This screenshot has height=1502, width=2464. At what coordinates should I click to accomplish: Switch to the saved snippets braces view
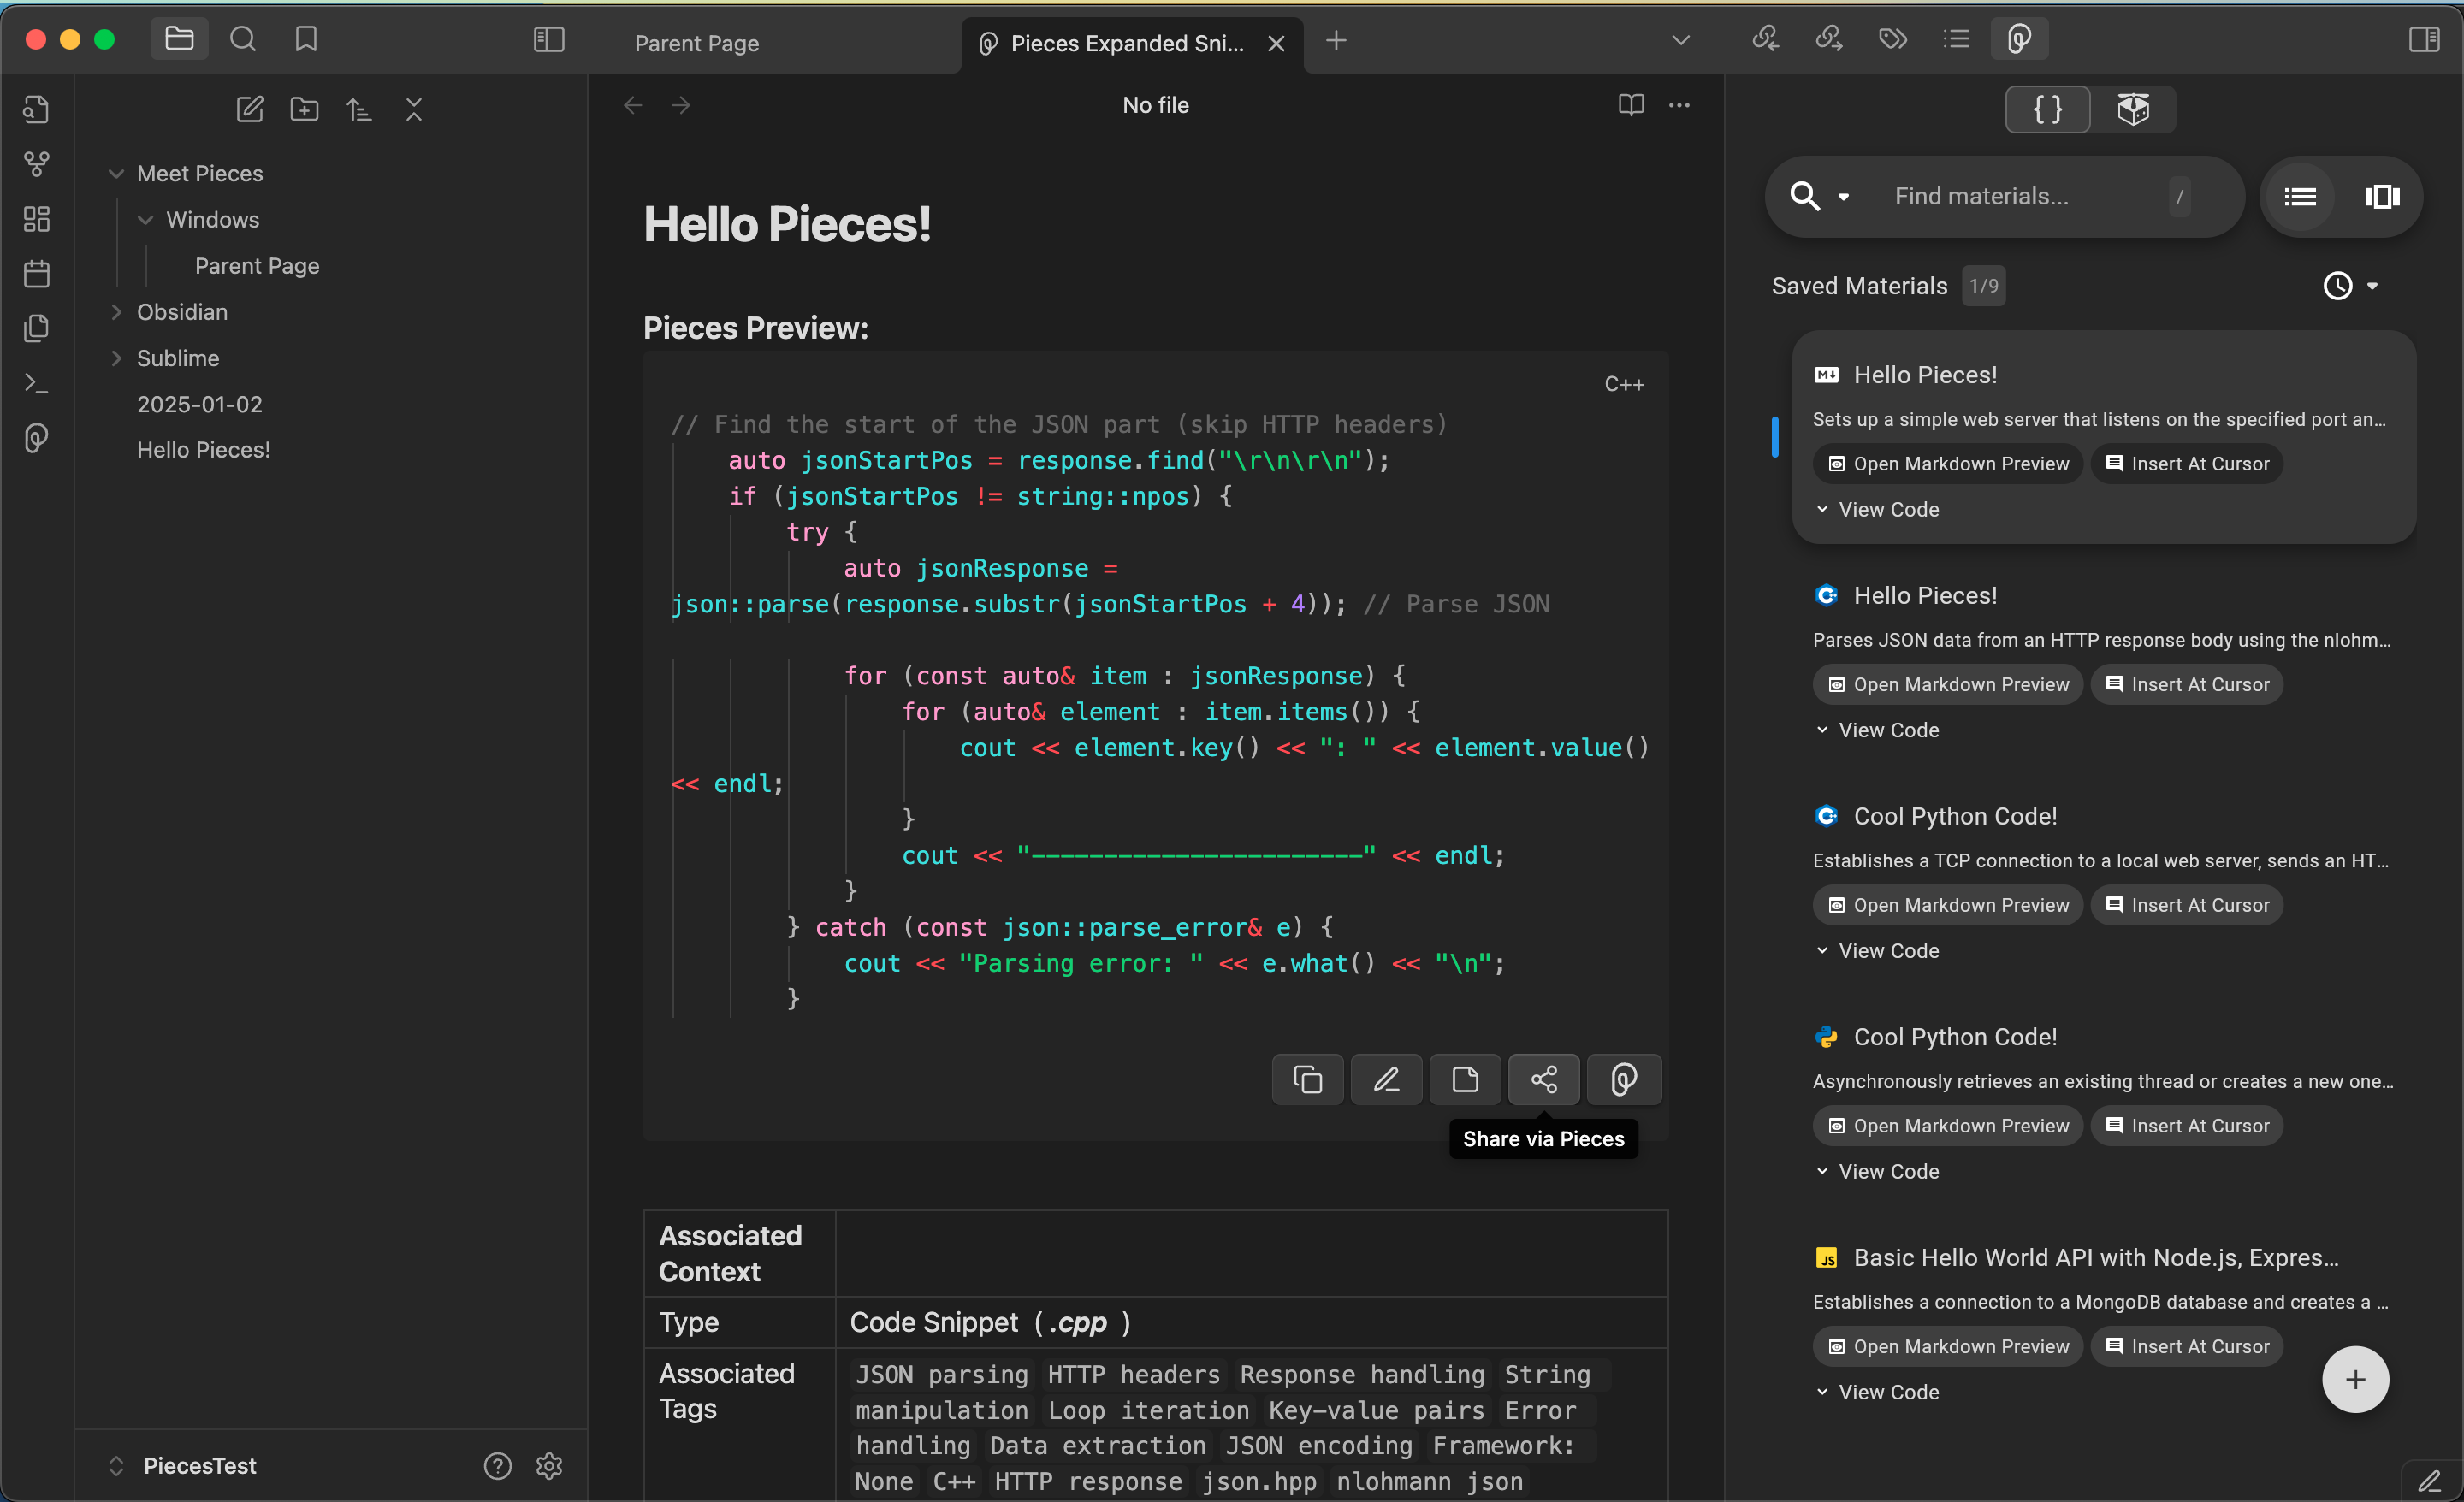point(2048,109)
